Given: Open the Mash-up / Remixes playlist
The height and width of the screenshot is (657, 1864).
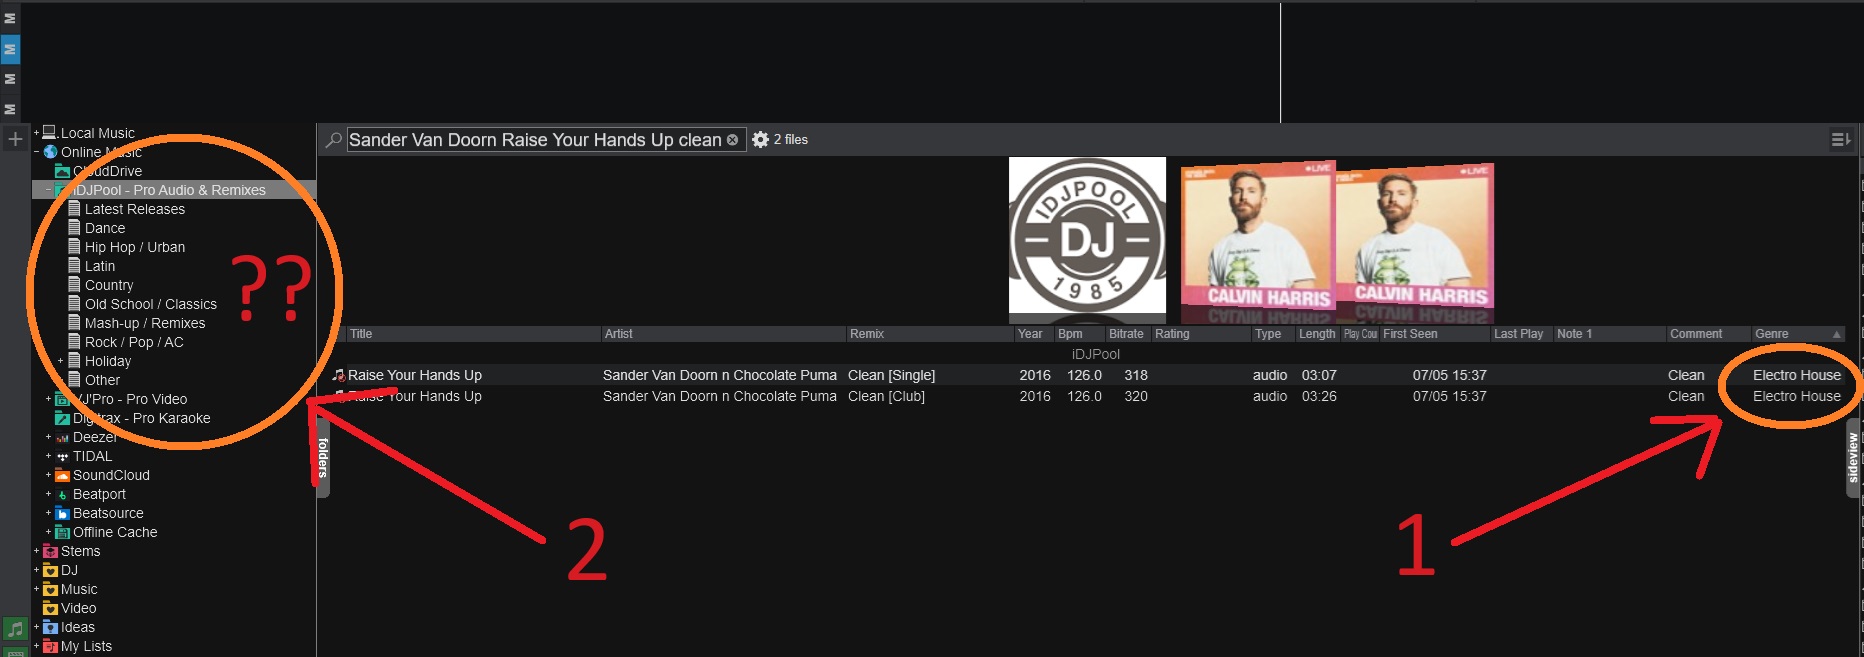Looking at the screenshot, I should point(145,323).
